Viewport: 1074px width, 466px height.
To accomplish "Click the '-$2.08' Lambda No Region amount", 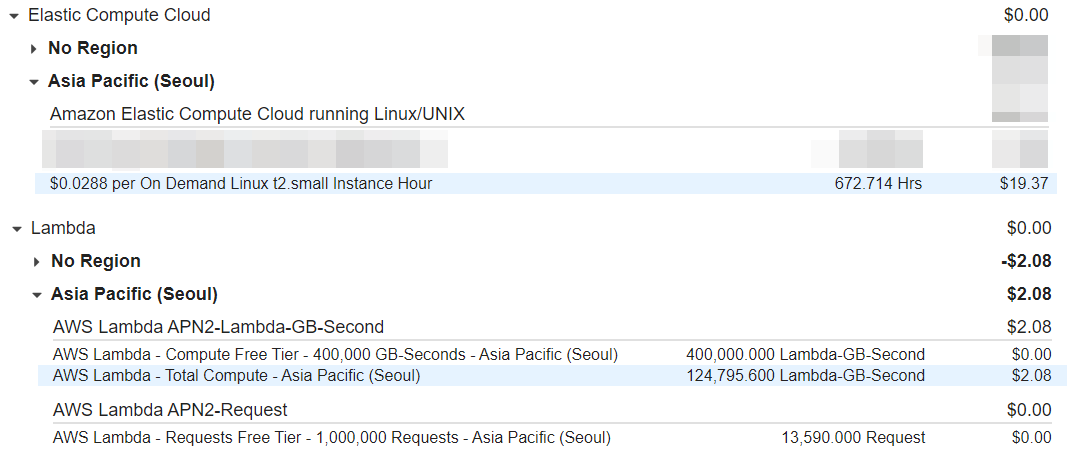I will [1025, 261].
